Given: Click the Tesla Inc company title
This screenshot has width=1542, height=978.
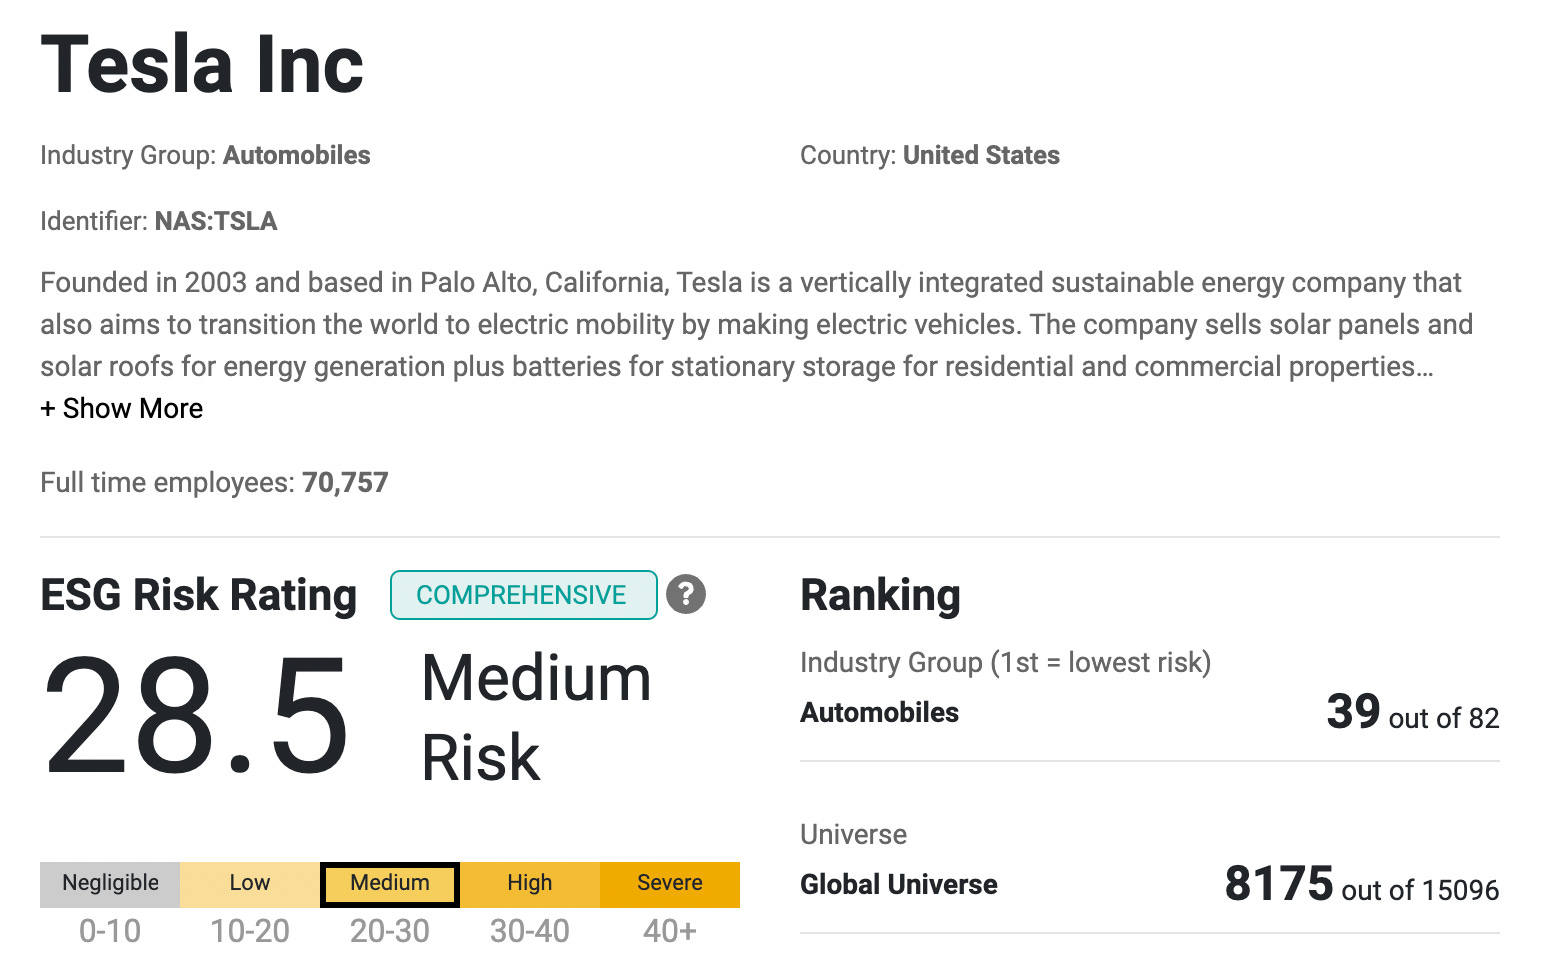Looking at the screenshot, I should point(202,65).
